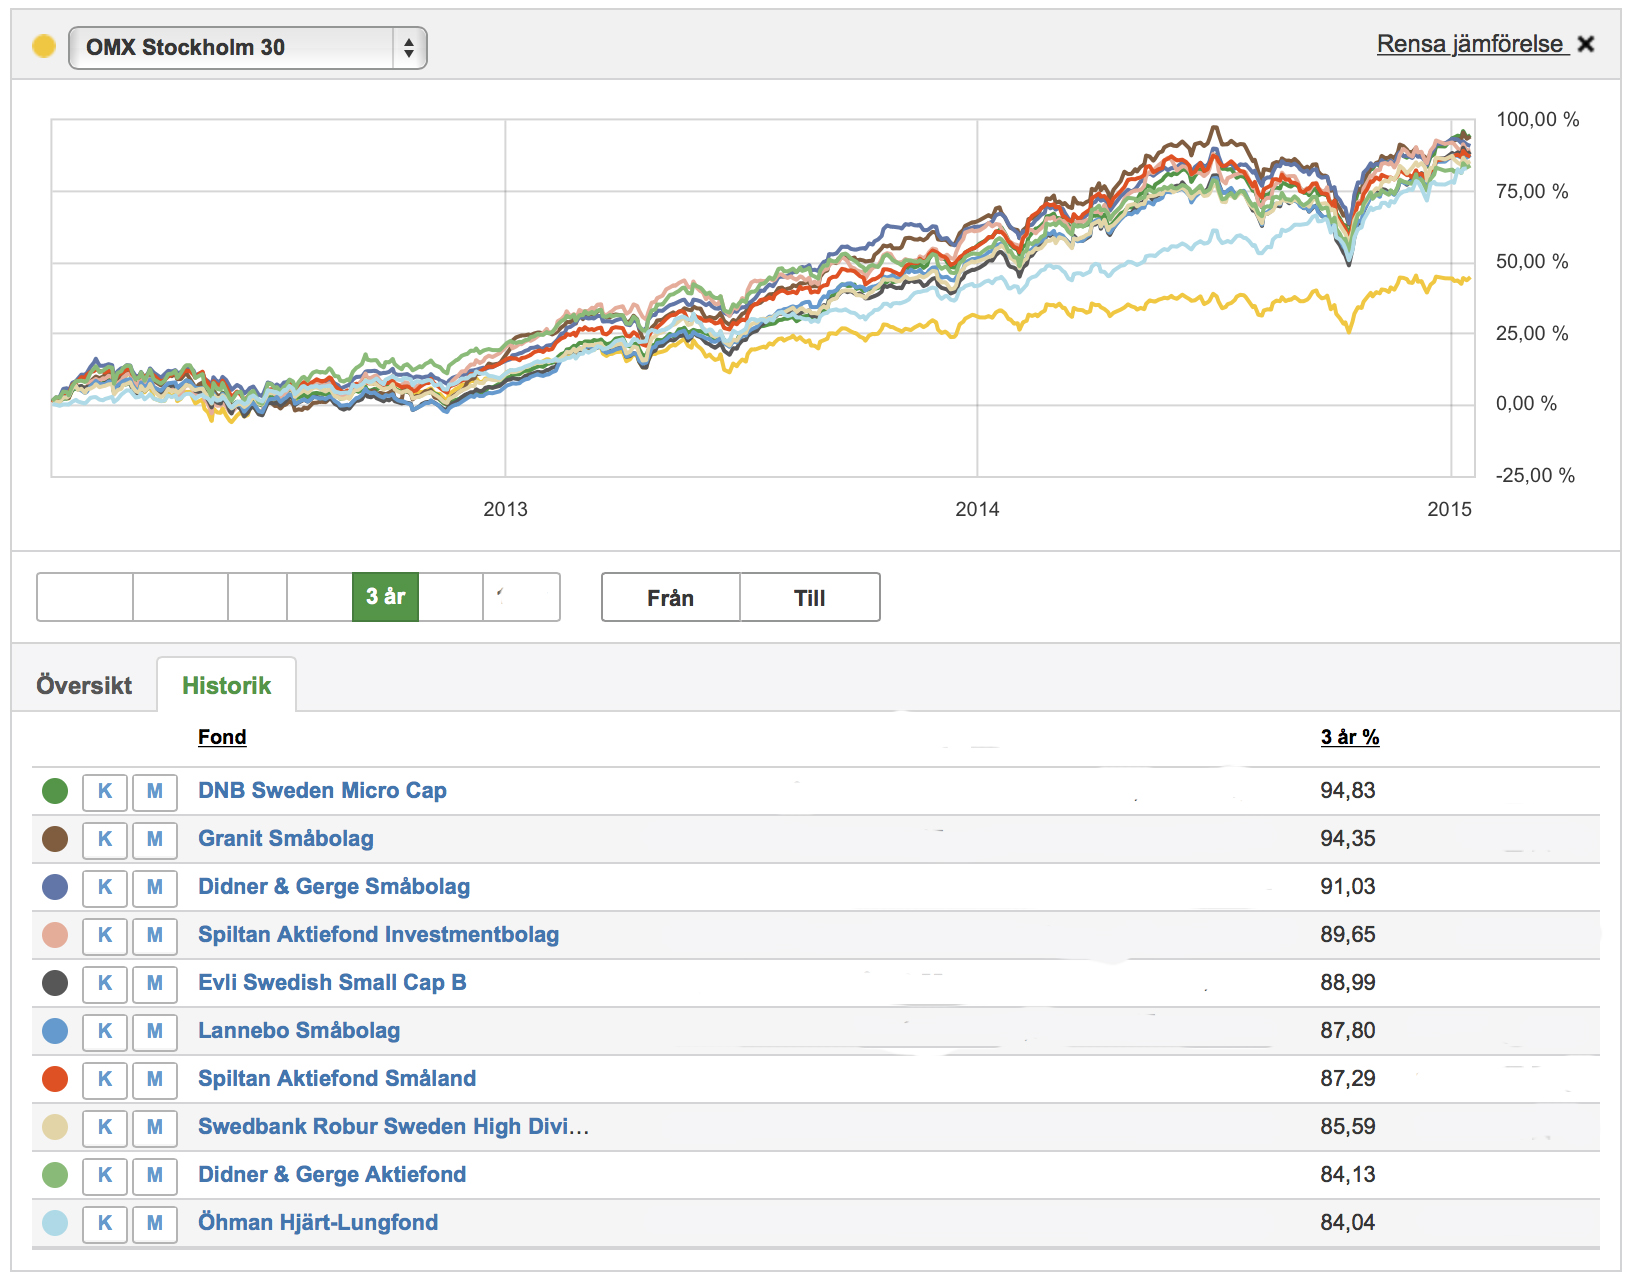
Task: Click the M button for Granit Småbolag
Action: [x=154, y=839]
